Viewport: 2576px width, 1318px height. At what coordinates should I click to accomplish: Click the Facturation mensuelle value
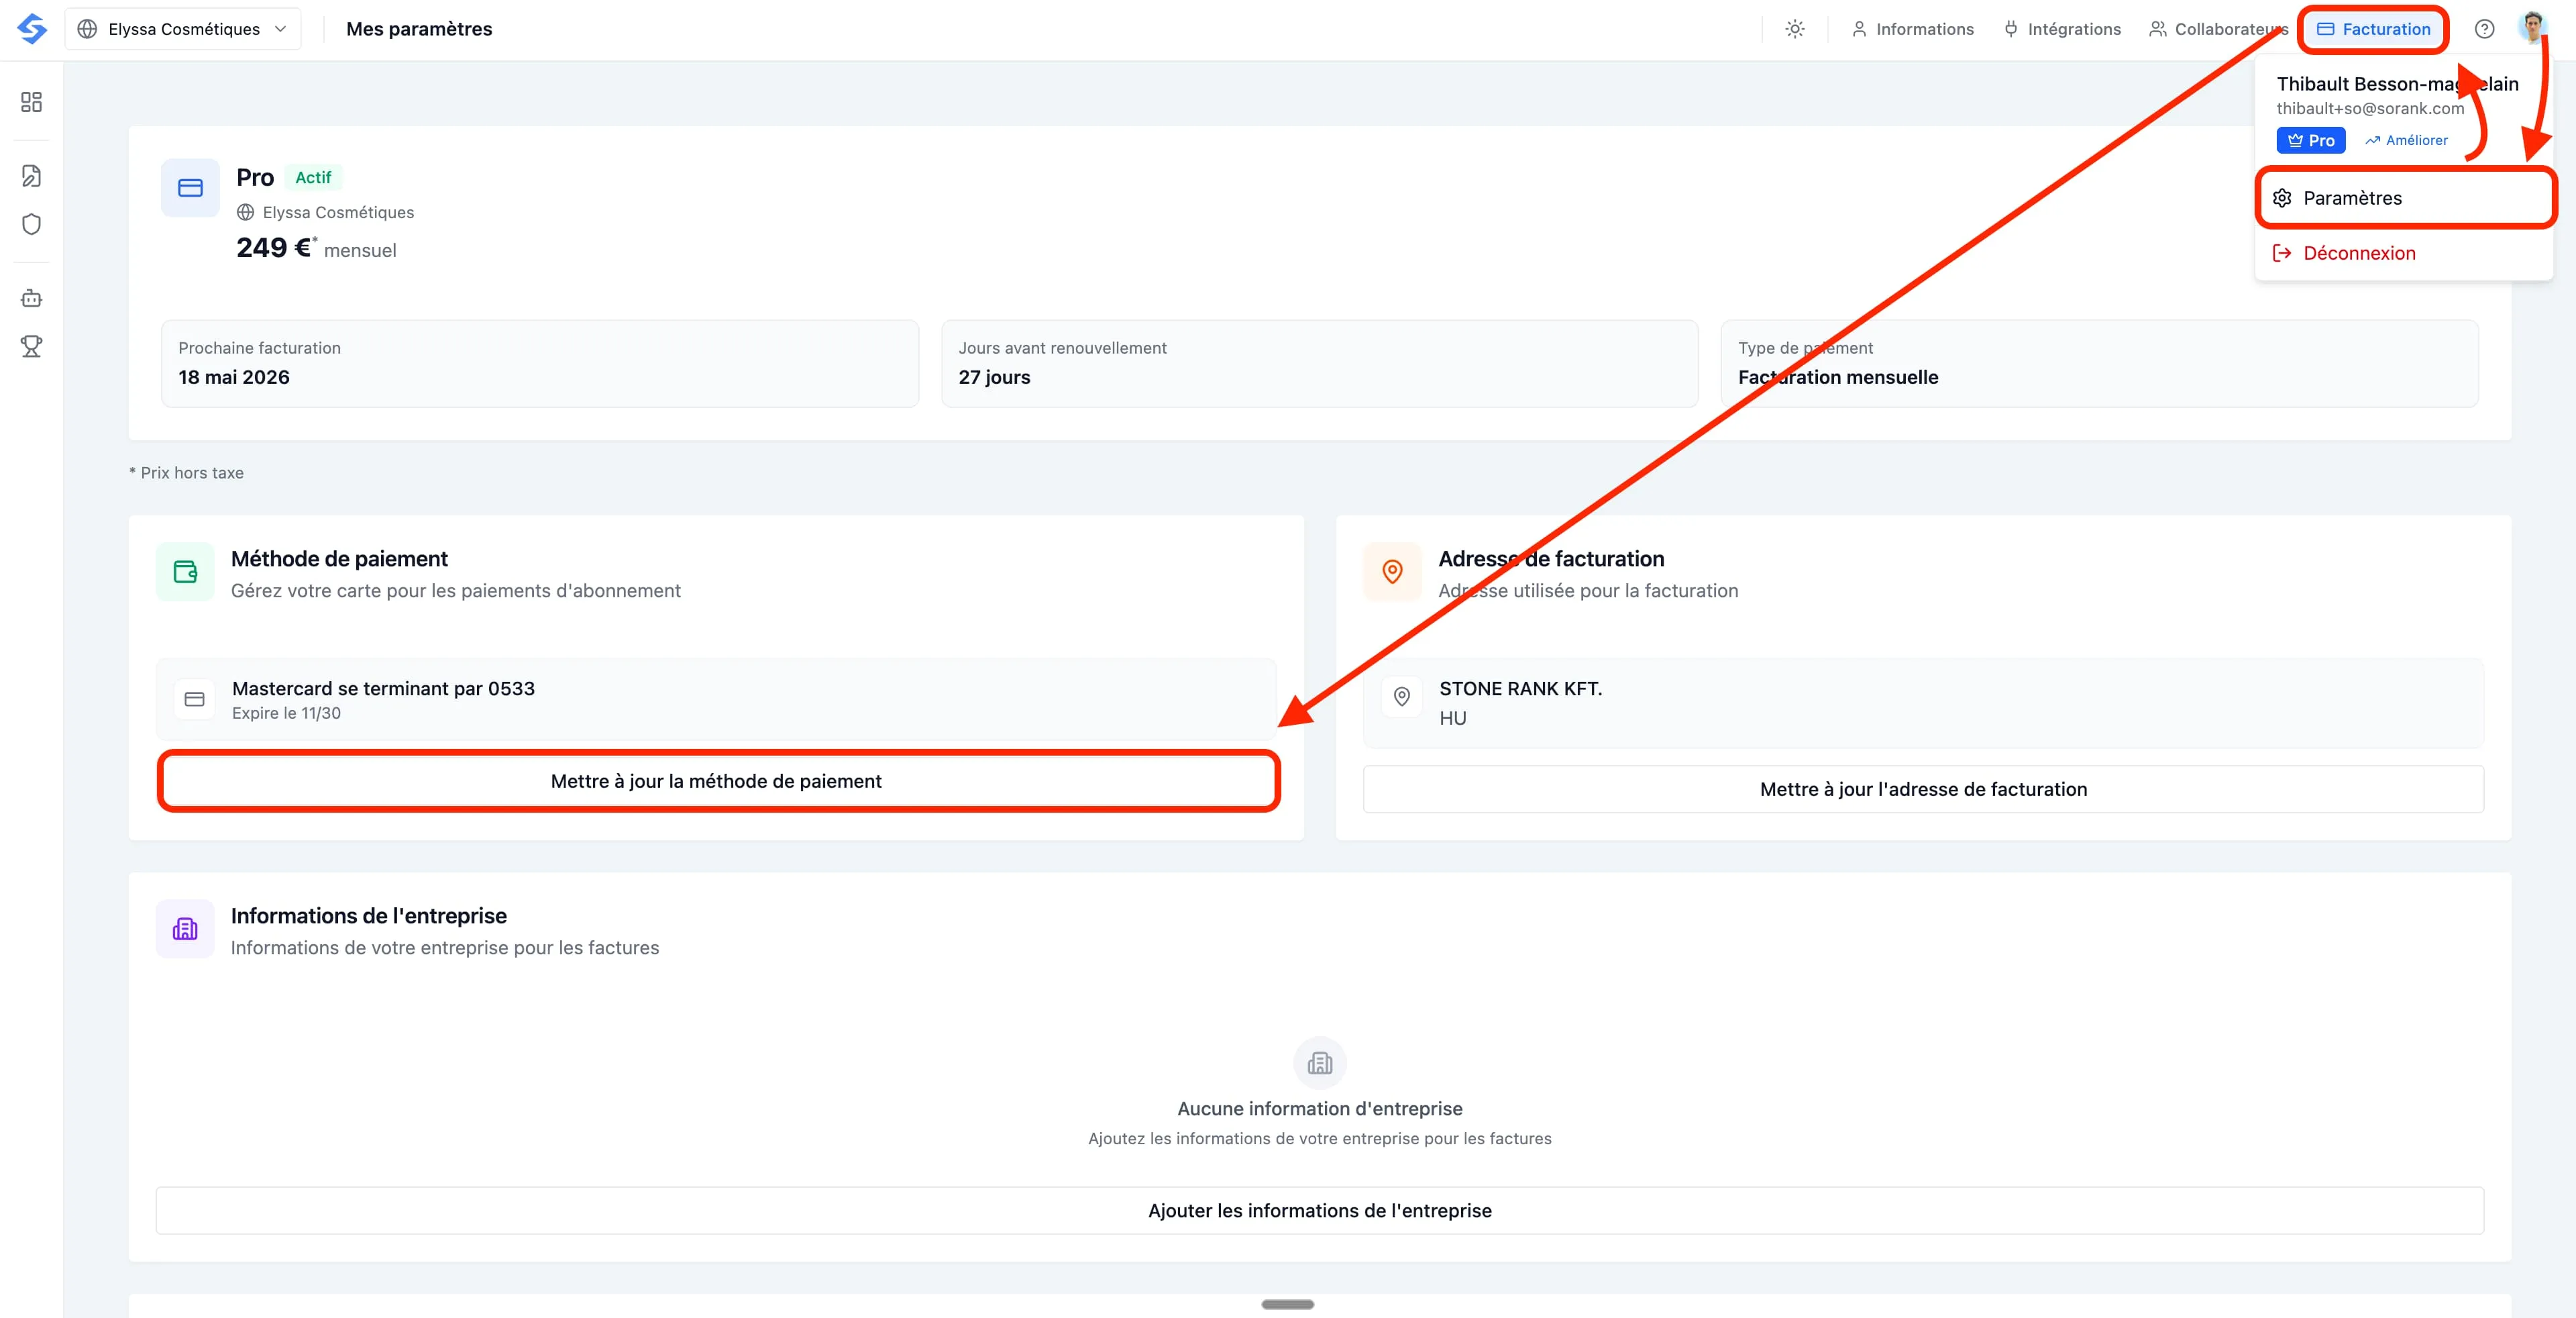click(x=1838, y=377)
